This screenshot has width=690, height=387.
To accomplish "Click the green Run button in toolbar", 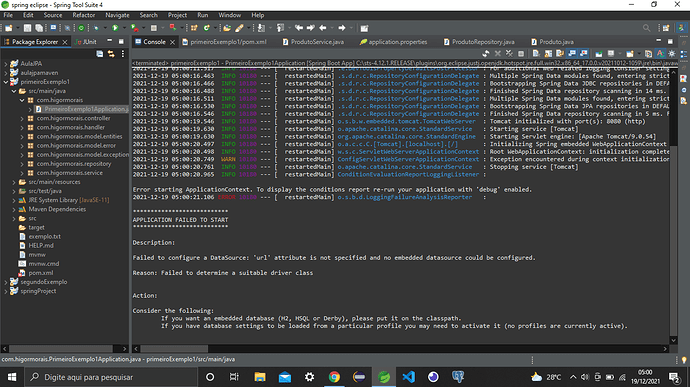I will click(x=115, y=28).
